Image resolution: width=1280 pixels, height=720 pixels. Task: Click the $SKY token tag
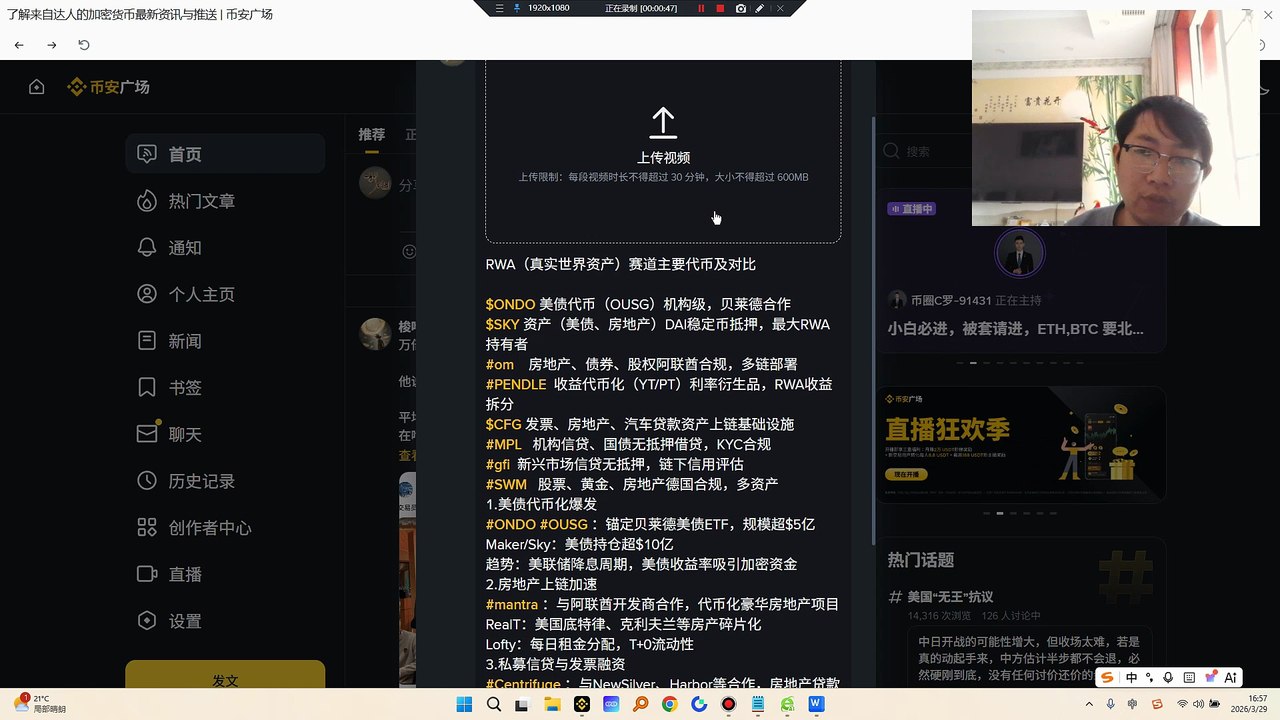pyautogui.click(x=502, y=324)
